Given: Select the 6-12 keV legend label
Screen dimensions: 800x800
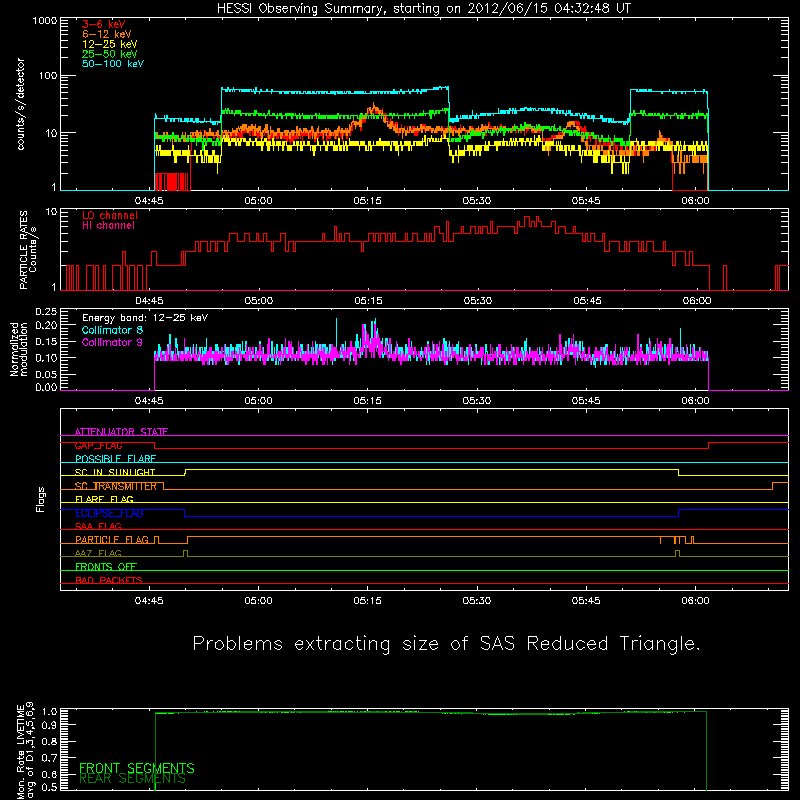Looking at the screenshot, I should click(x=106, y=34).
